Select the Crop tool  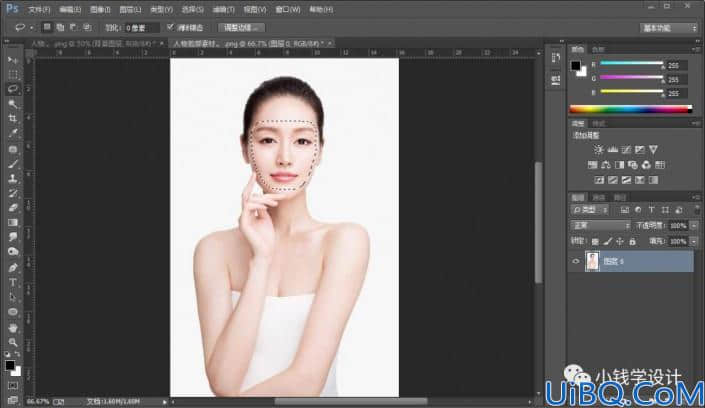click(x=13, y=119)
